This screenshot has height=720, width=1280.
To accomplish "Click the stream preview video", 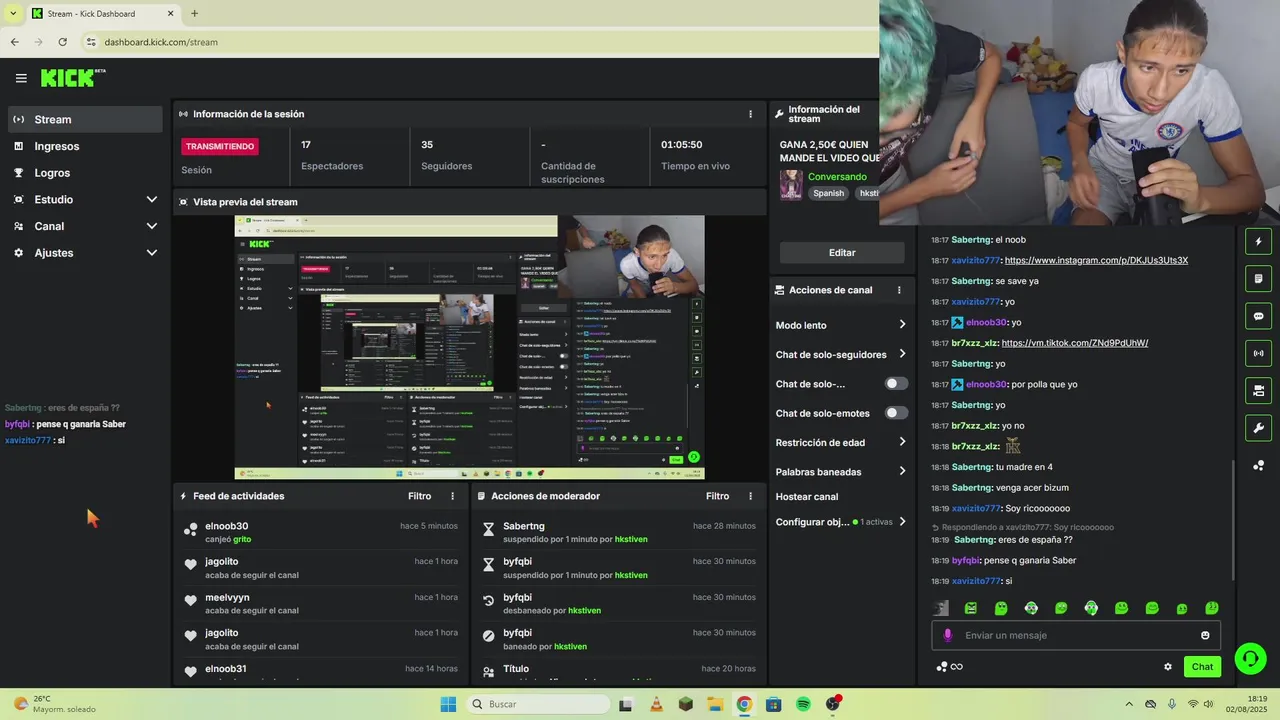I will pyautogui.click(x=469, y=347).
